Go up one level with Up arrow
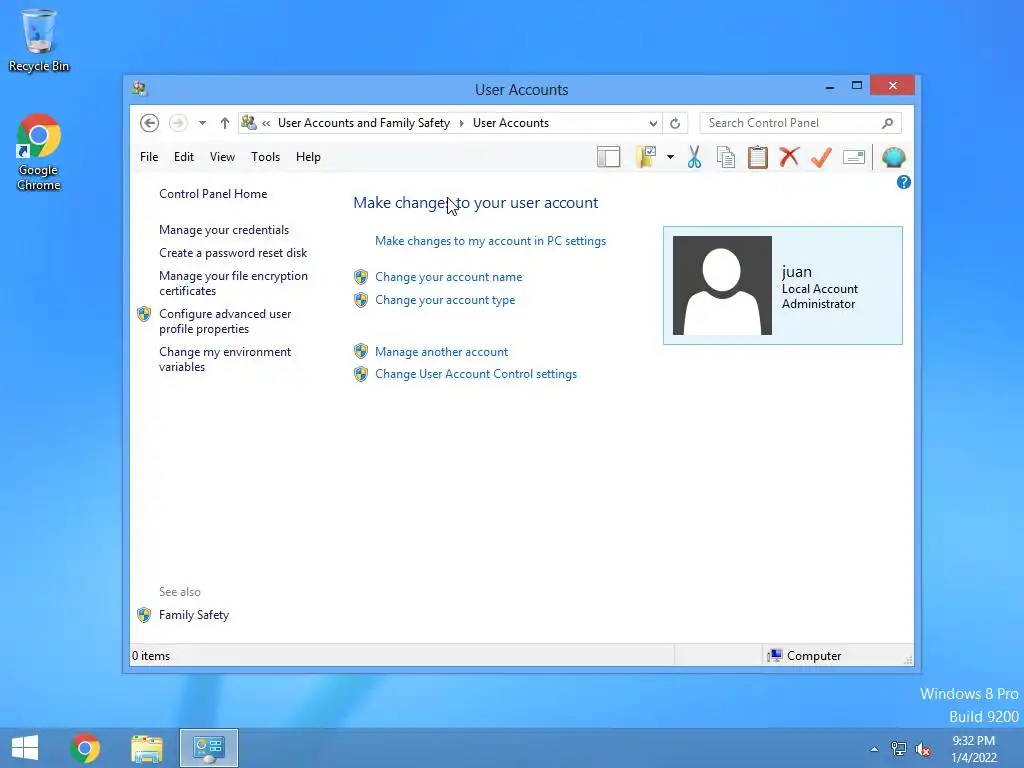The height and width of the screenshot is (768, 1024). [x=225, y=123]
